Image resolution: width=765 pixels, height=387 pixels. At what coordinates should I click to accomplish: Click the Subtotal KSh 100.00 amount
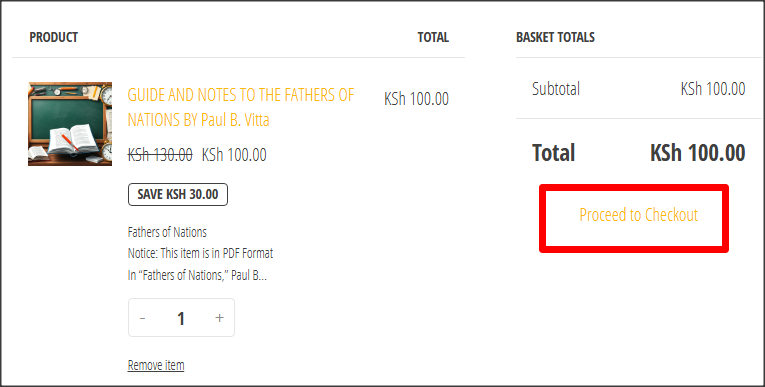713,89
